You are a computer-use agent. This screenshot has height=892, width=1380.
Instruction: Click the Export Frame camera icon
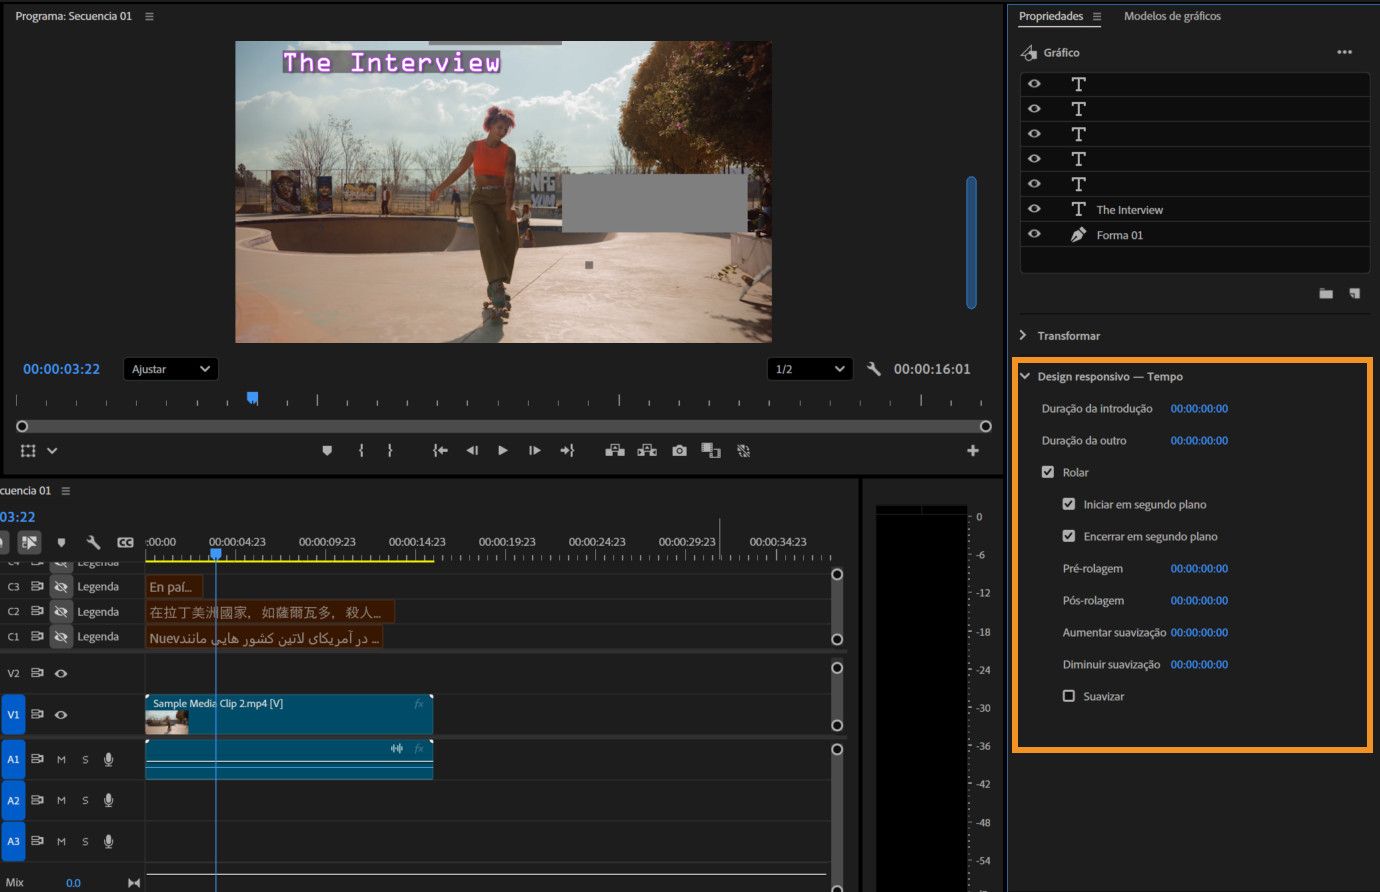click(x=679, y=451)
